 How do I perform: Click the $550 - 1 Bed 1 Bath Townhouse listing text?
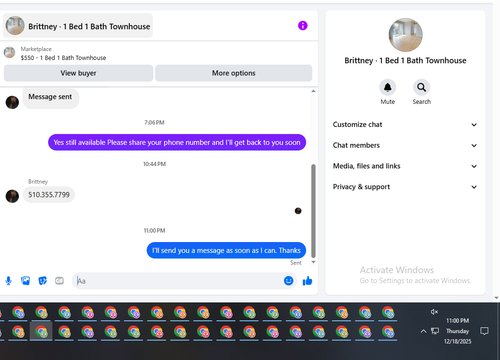coord(63,58)
